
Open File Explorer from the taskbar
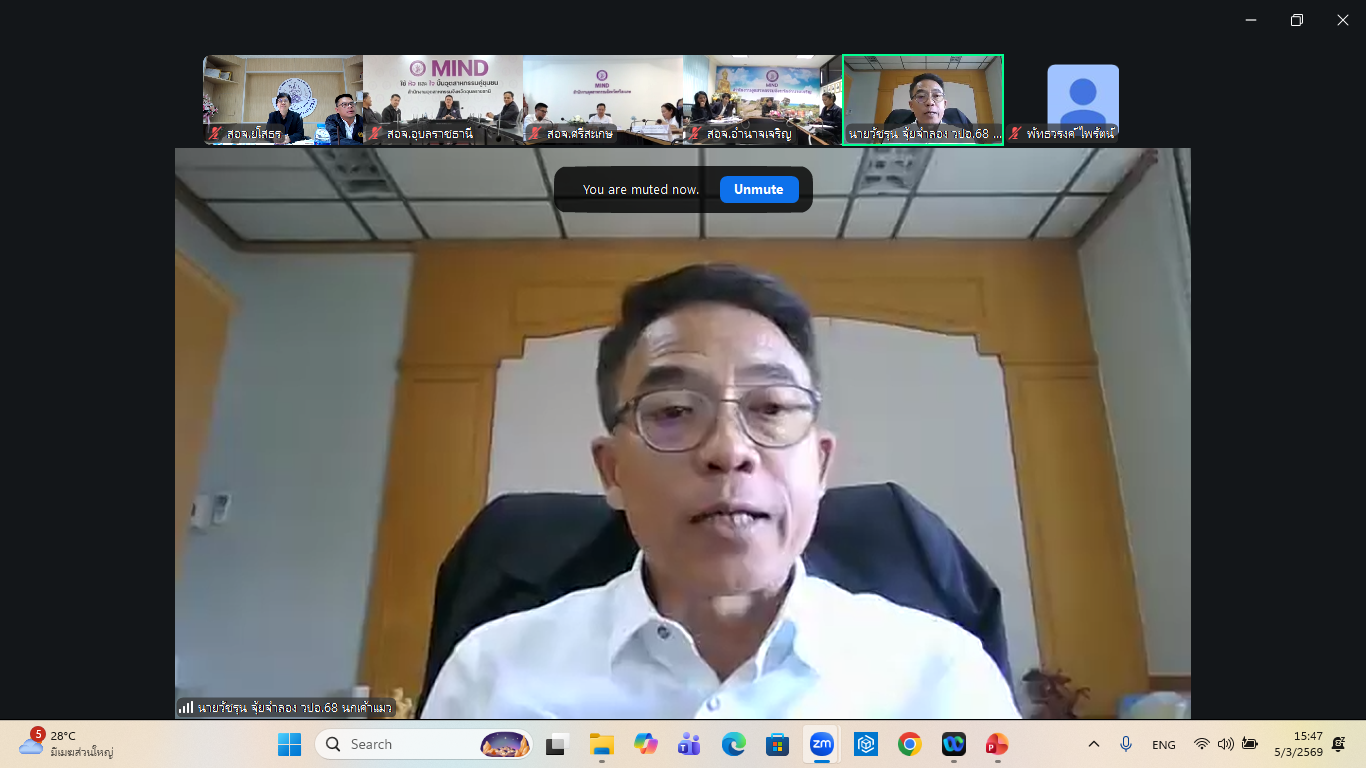601,744
